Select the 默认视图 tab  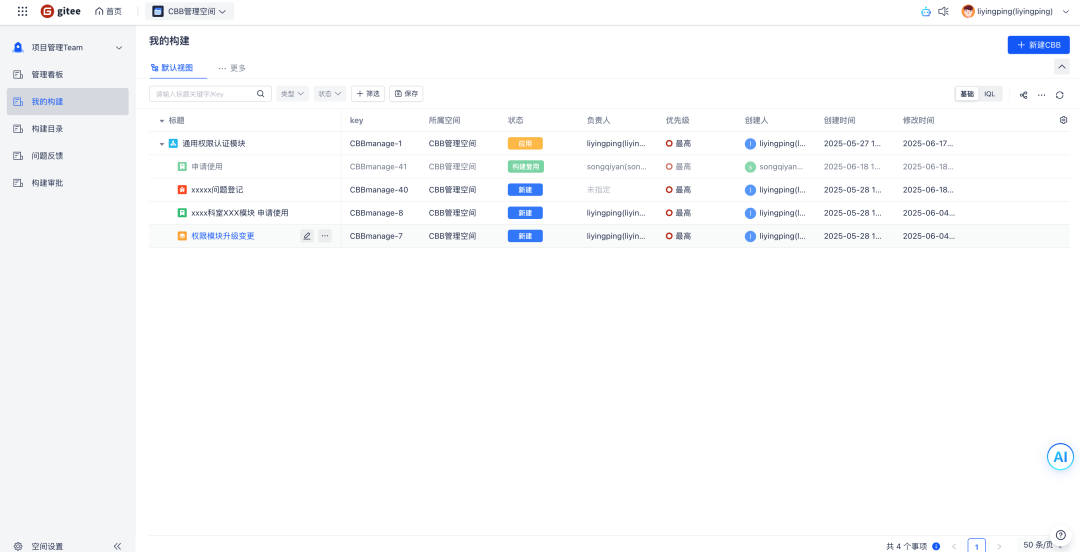(177, 68)
